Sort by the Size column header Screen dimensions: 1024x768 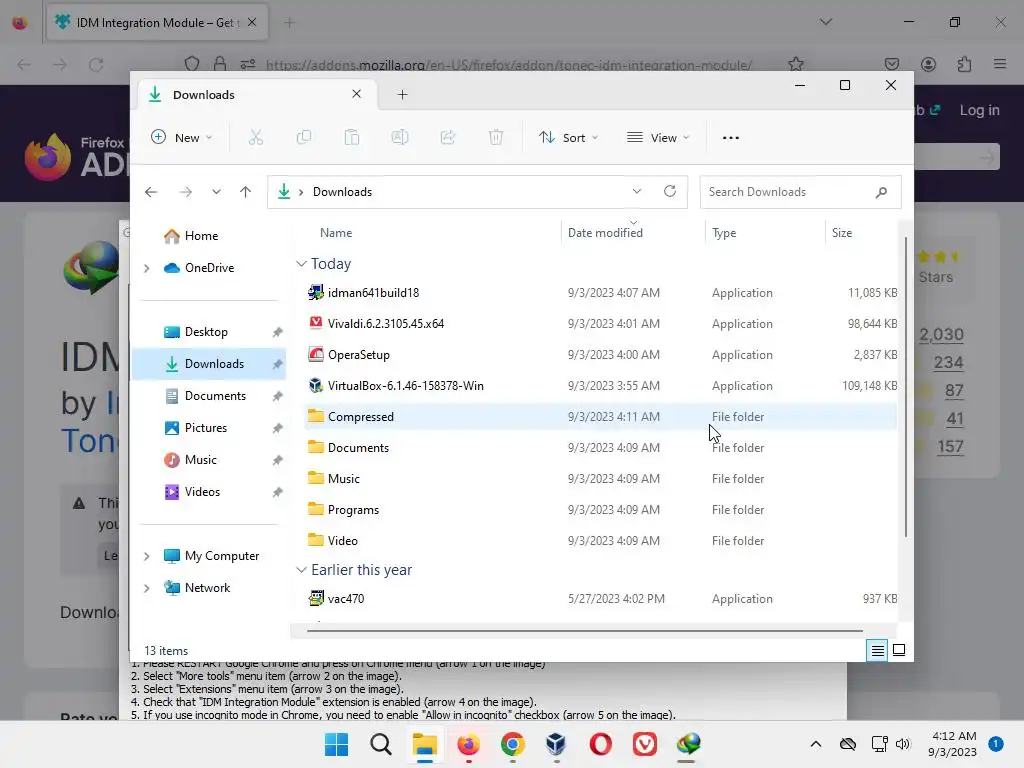pos(842,233)
